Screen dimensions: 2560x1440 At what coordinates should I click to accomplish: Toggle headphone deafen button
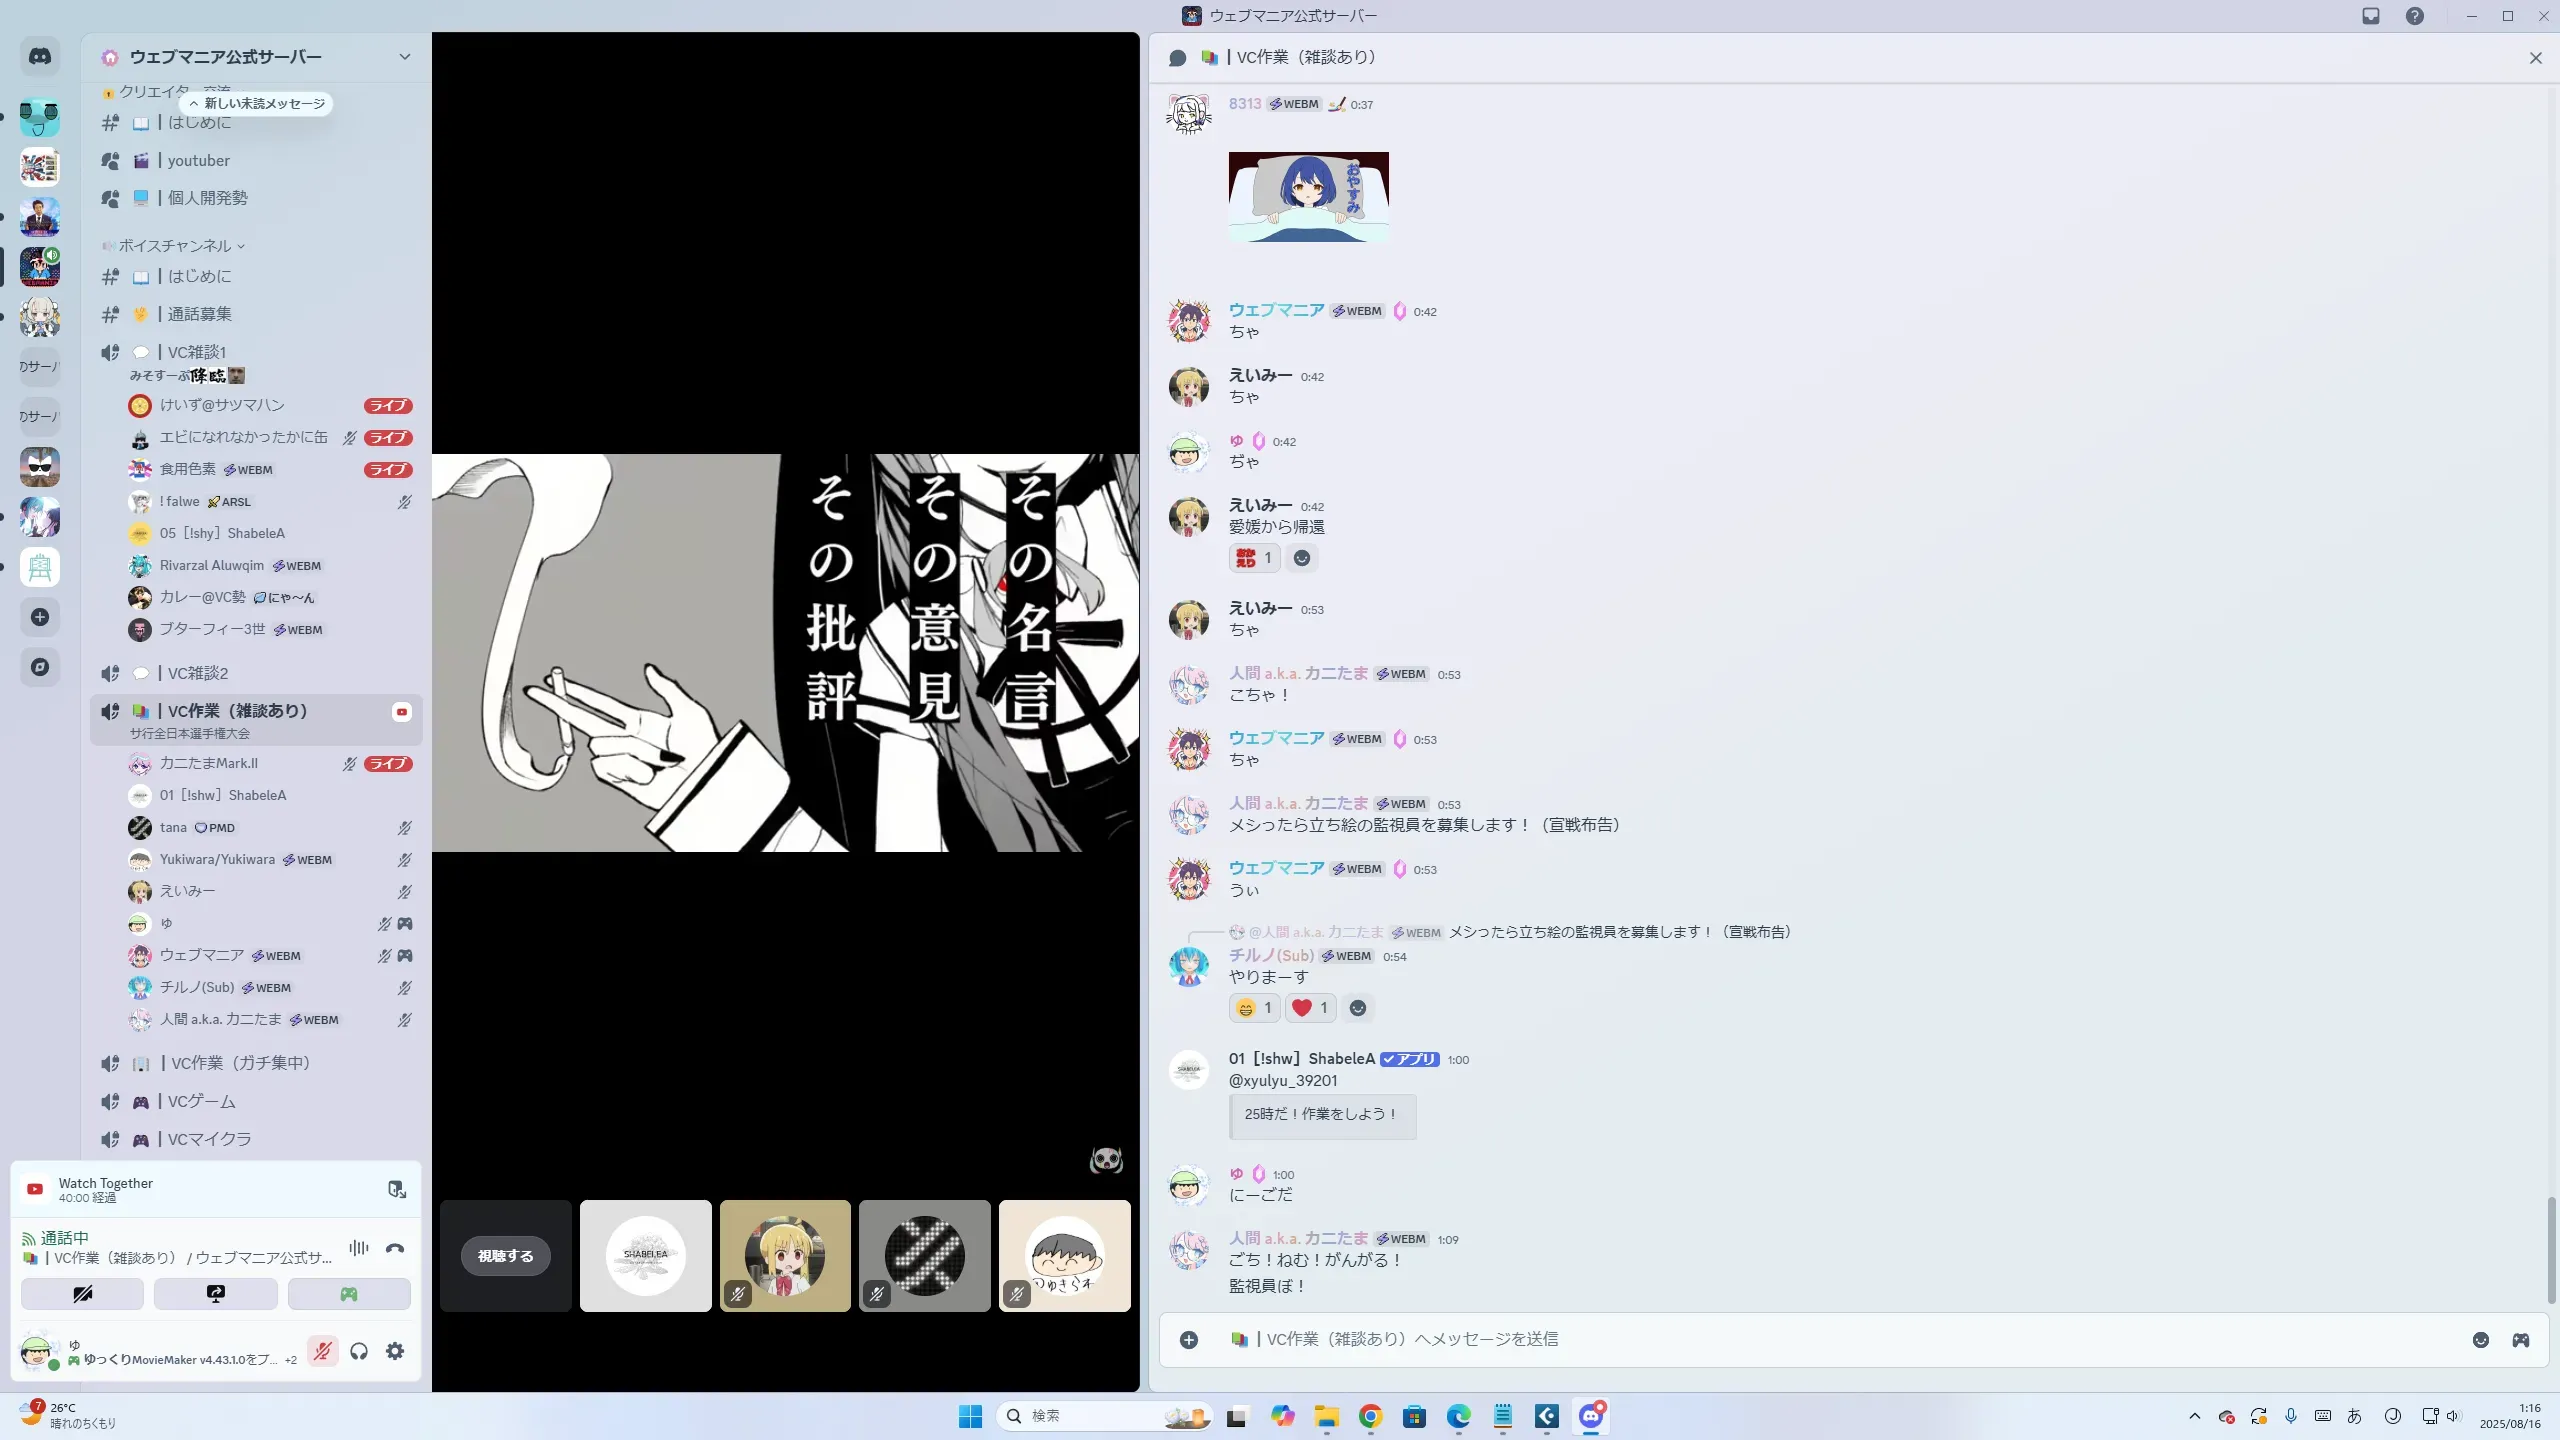pos(359,1351)
